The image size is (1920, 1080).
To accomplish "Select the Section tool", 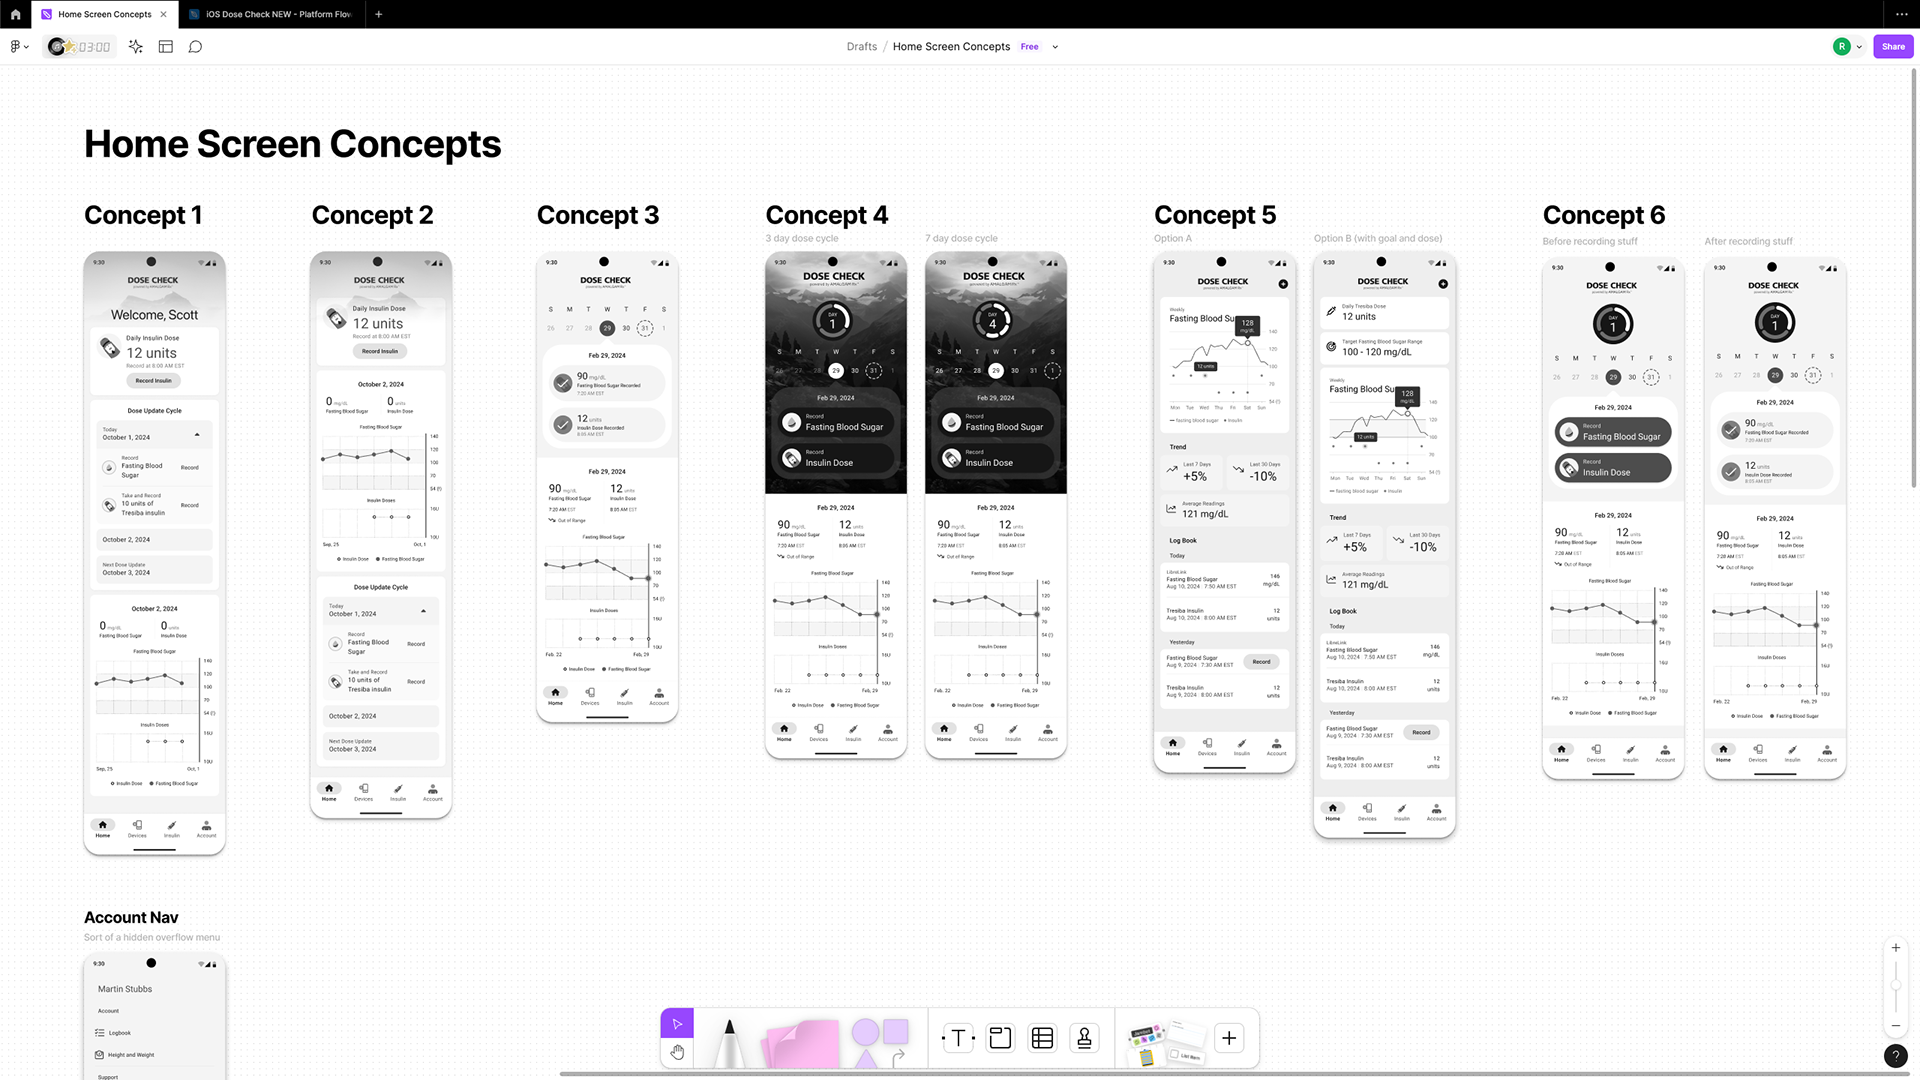I will [1000, 1038].
